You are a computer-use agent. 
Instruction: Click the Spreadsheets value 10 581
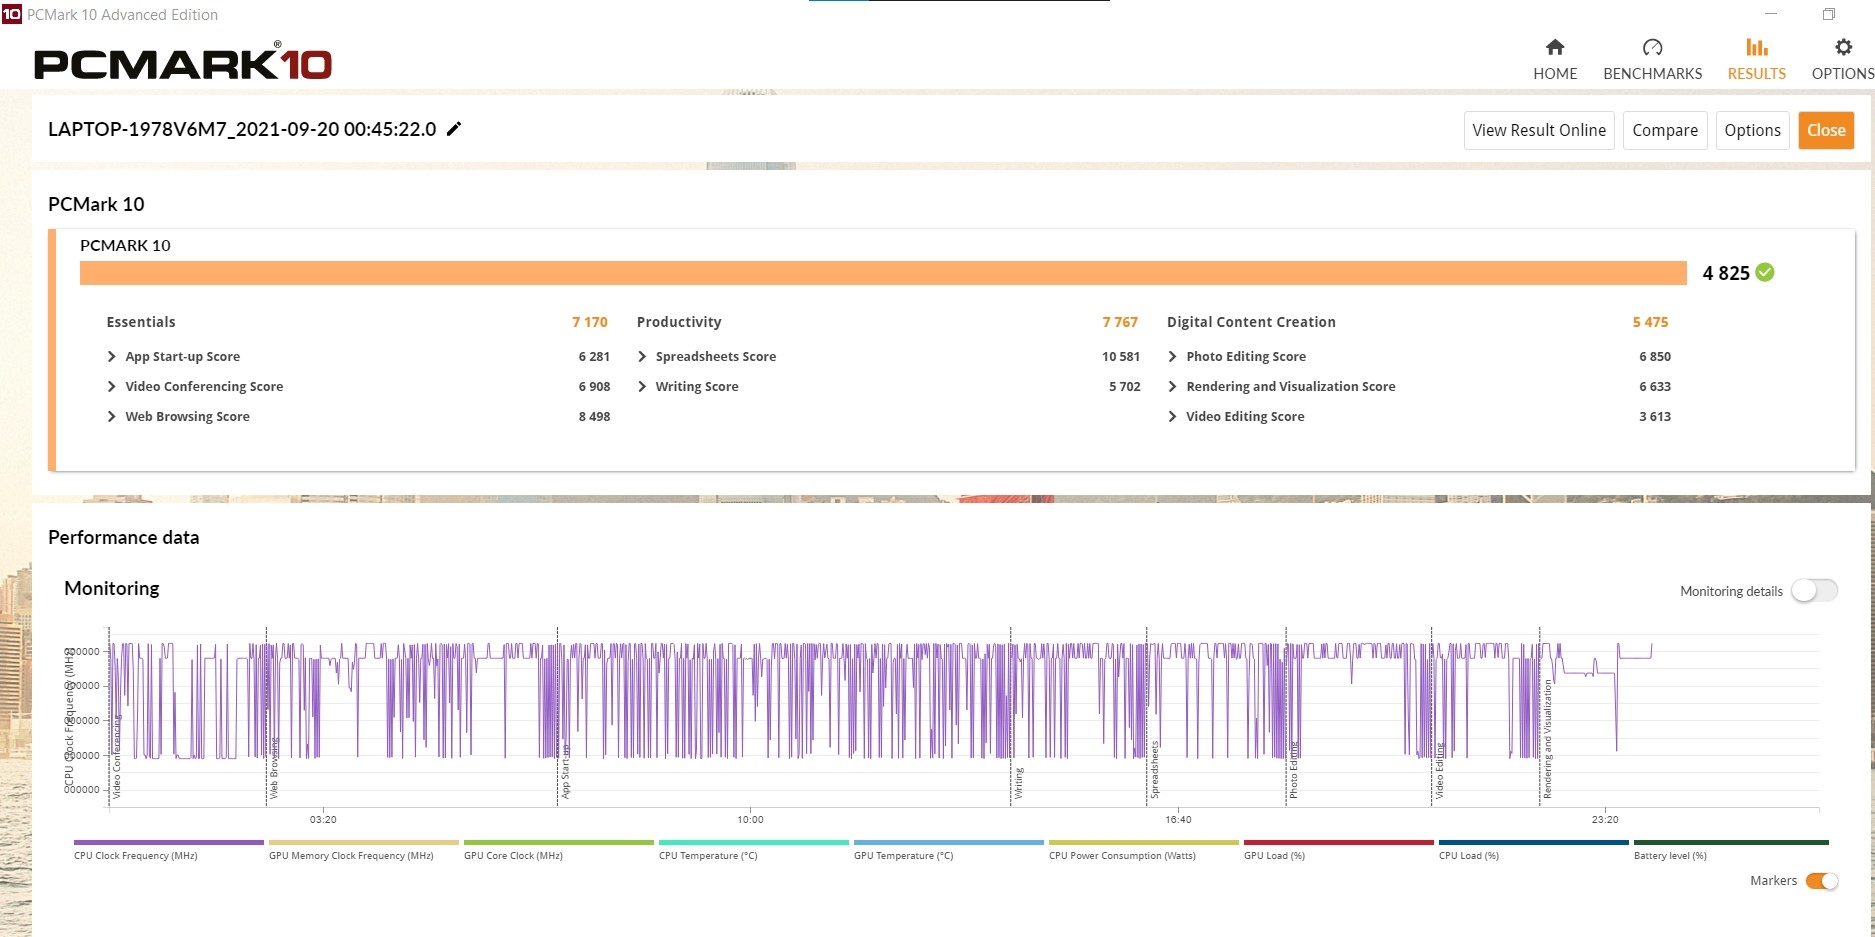pyautogui.click(x=1121, y=357)
